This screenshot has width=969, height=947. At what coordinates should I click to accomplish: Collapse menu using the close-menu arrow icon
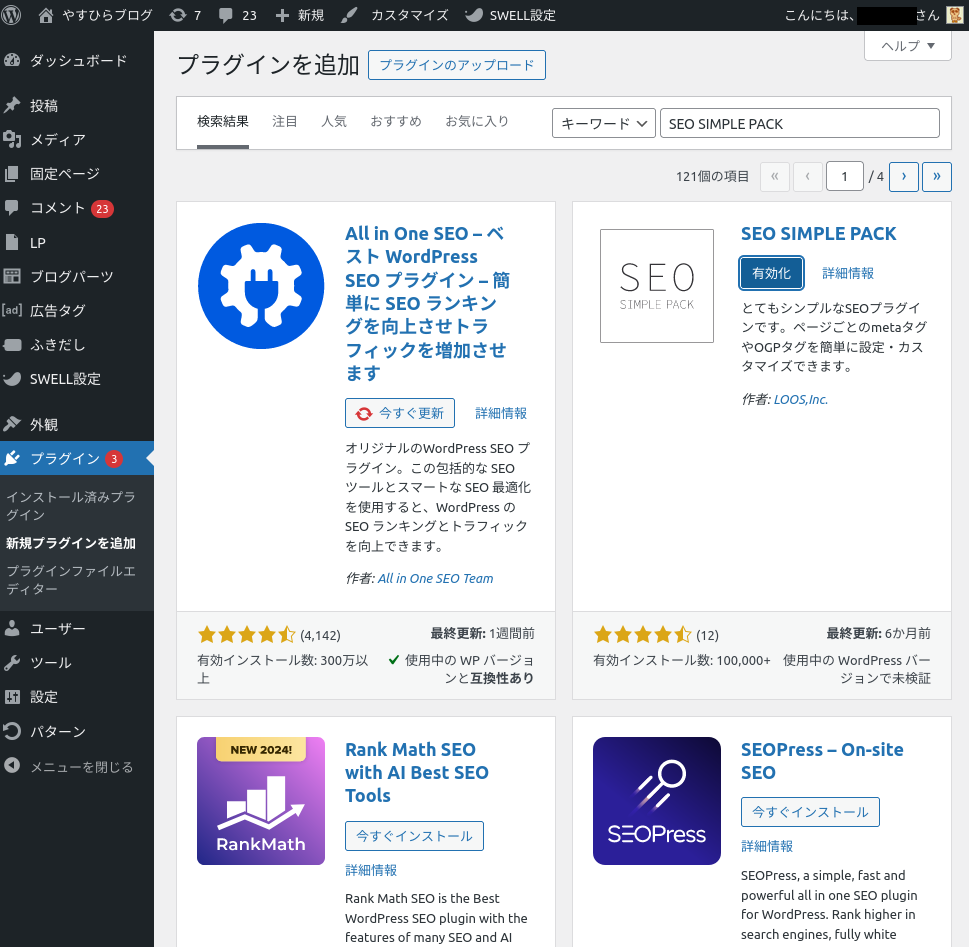tap(12, 766)
